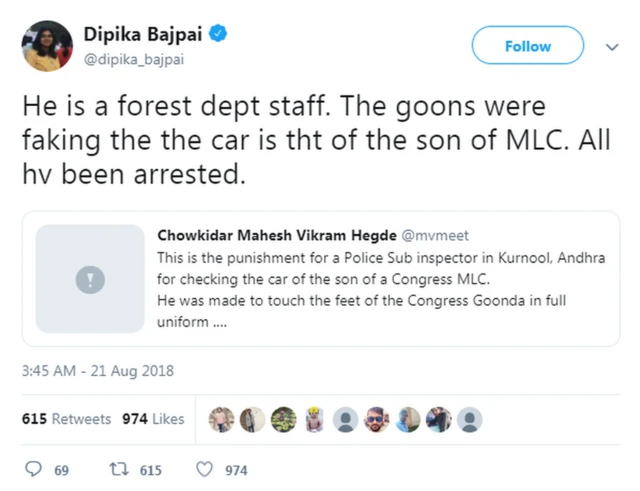
Task: Click the liker avatar with yellow turban
Action: tap(314, 419)
